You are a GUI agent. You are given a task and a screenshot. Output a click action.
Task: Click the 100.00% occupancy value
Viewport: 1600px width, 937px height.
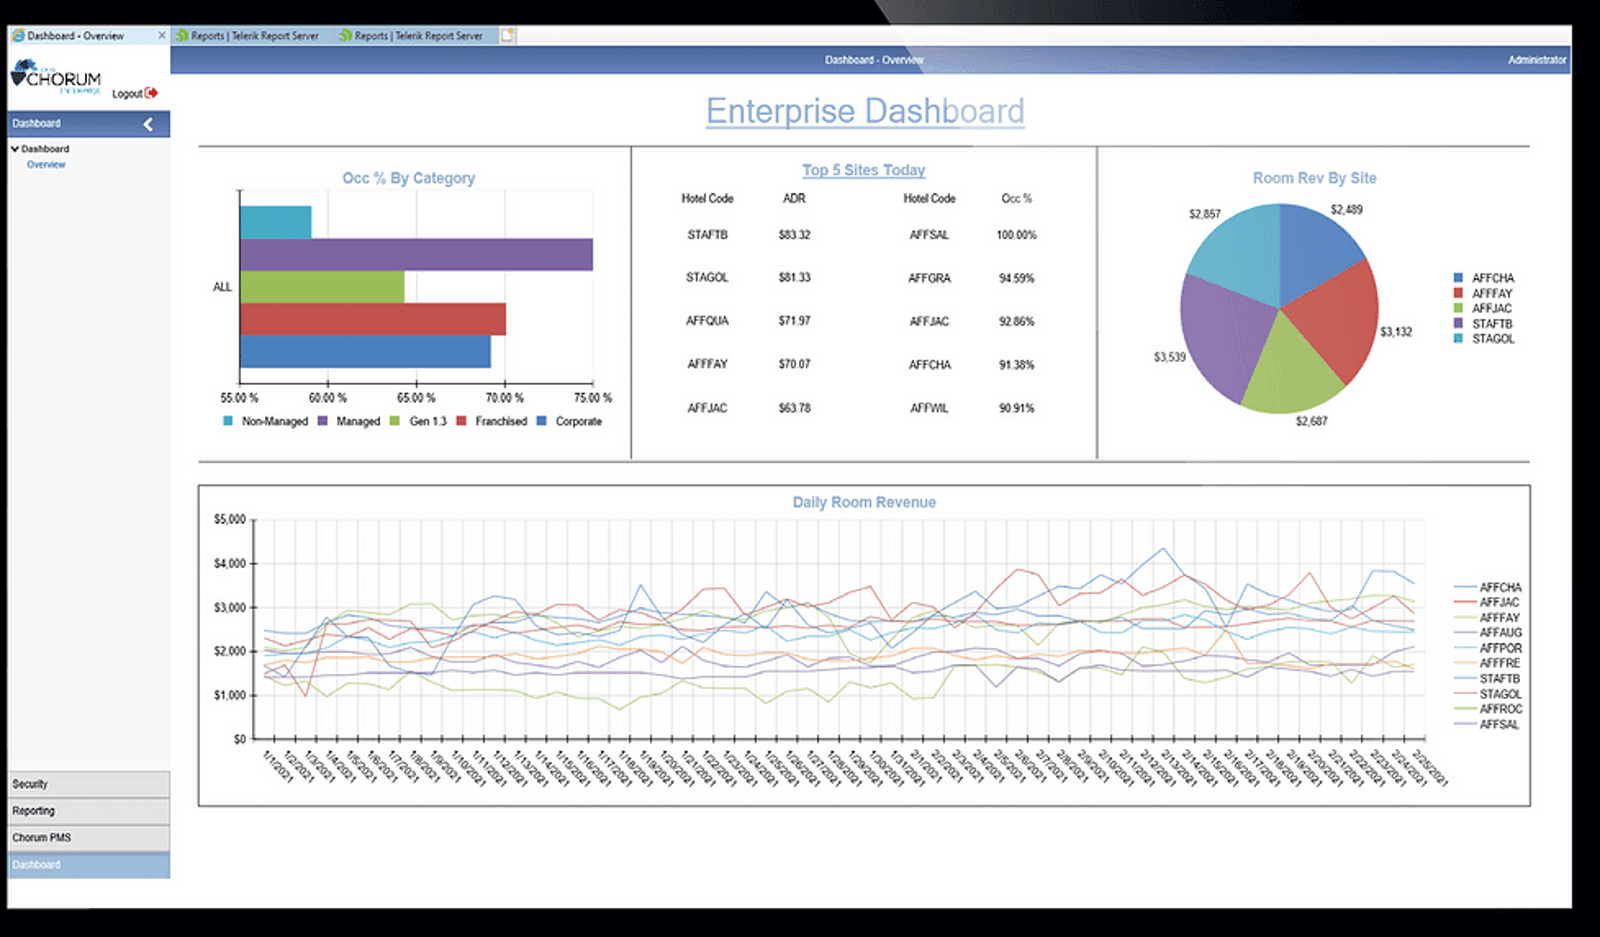1016,235
